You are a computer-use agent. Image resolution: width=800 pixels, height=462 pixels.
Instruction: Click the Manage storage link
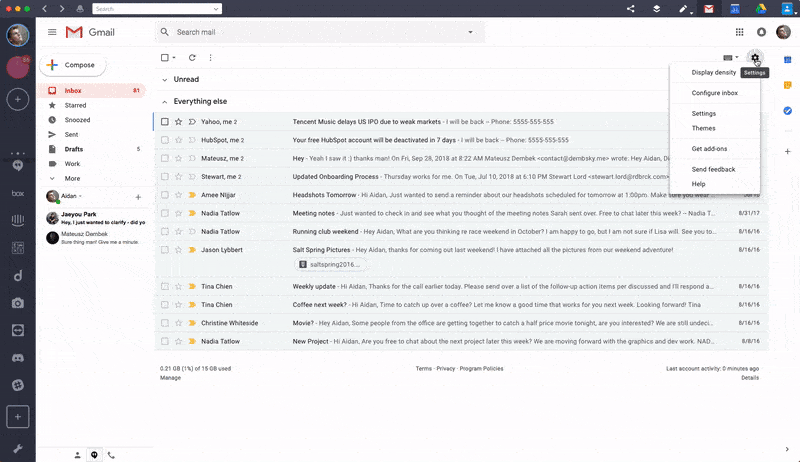click(170, 378)
